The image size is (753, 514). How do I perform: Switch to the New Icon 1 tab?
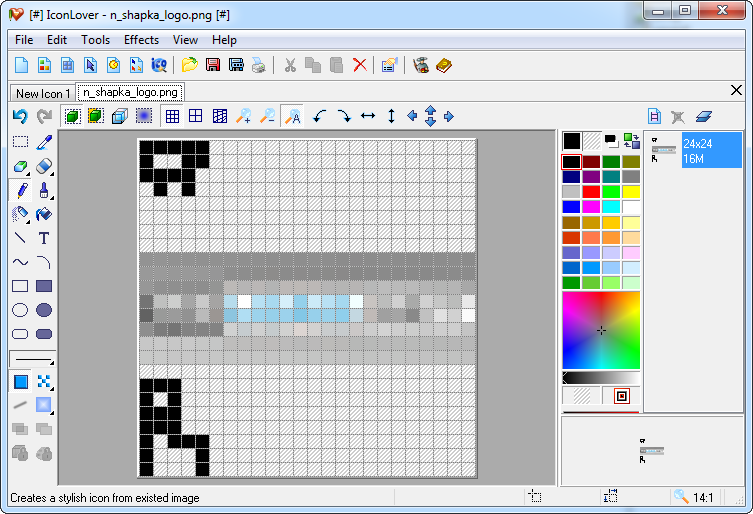coord(43,93)
